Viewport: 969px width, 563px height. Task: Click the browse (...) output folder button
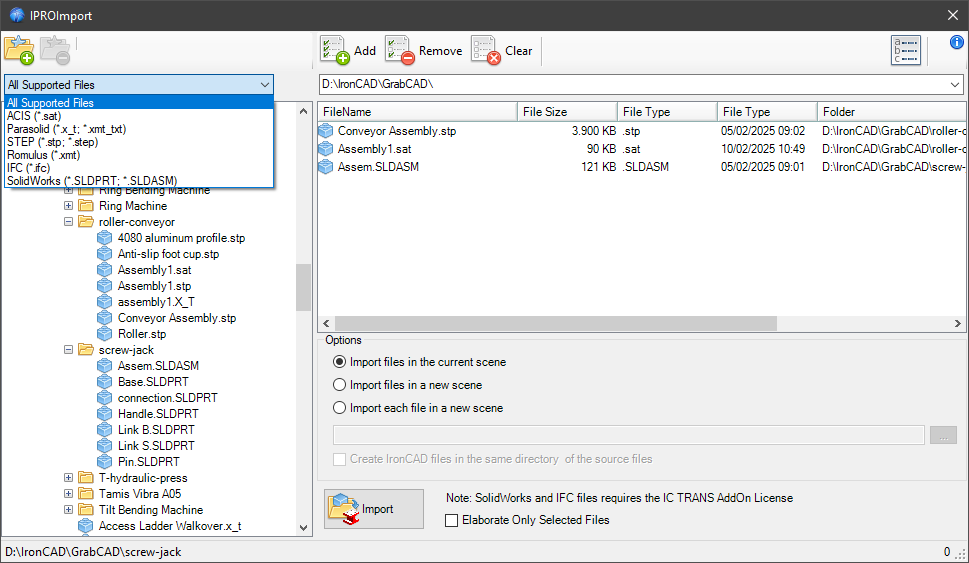click(x=943, y=435)
